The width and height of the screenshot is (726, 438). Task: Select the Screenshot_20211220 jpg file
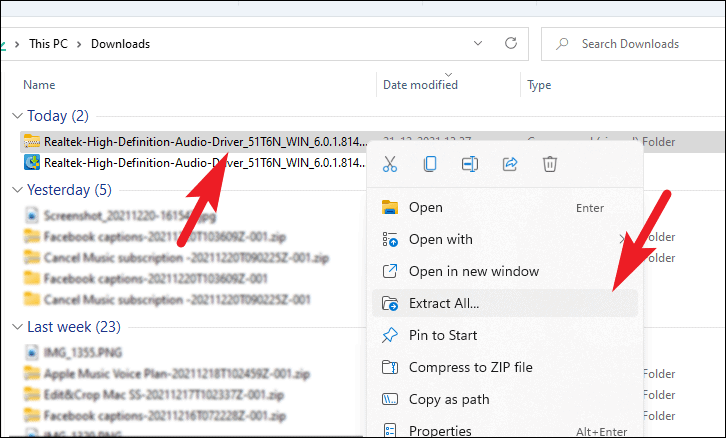click(x=130, y=216)
